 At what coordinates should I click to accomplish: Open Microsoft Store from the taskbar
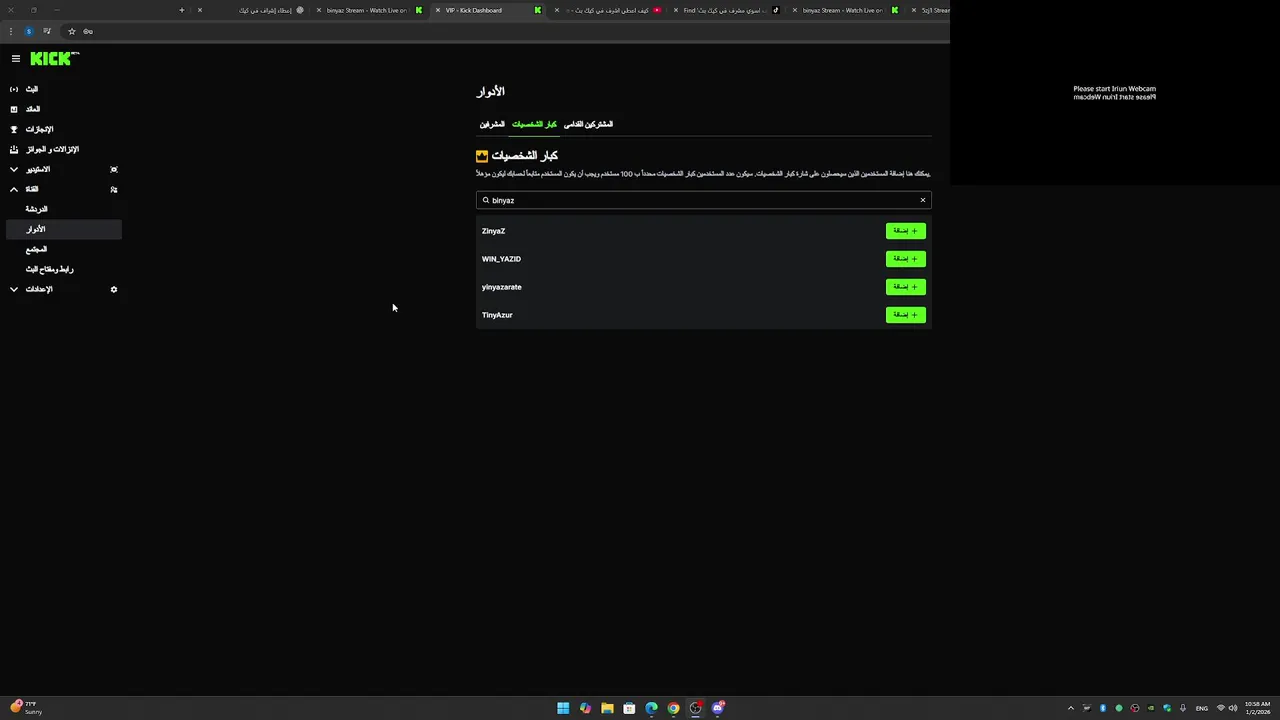point(629,708)
